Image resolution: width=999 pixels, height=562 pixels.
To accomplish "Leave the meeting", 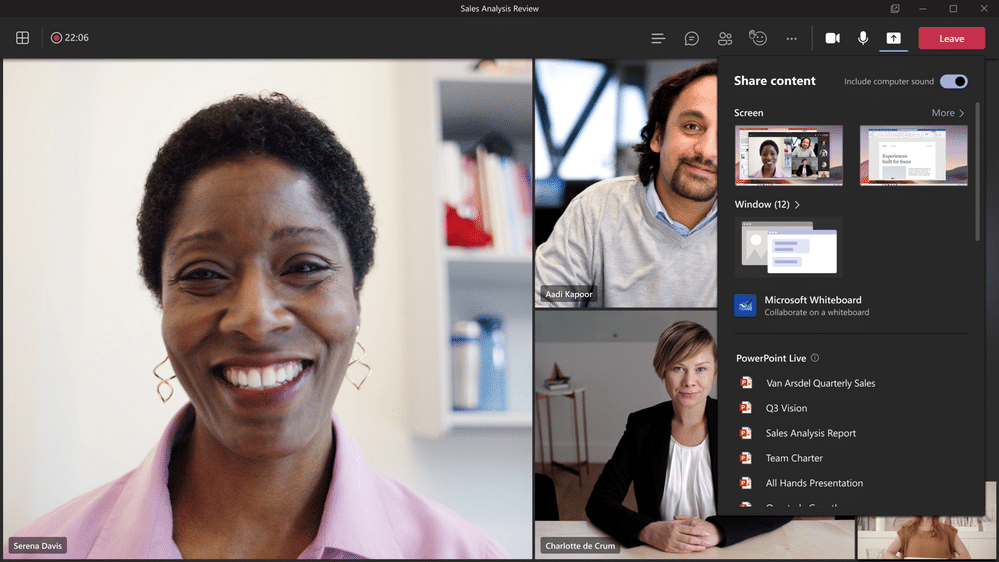I will click(x=951, y=38).
